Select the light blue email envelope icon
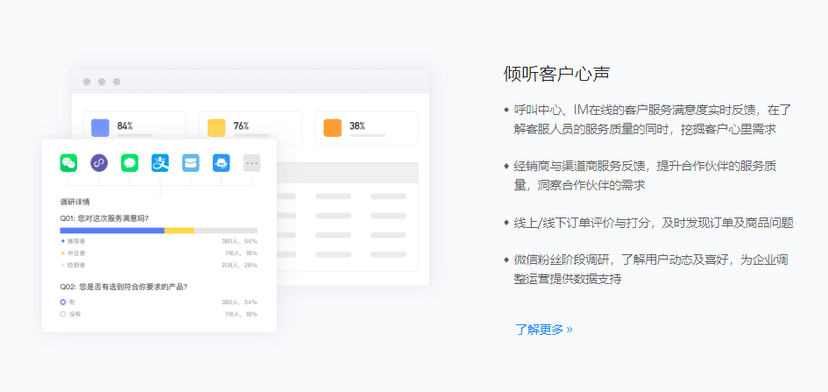The image size is (828, 392). point(191,163)
